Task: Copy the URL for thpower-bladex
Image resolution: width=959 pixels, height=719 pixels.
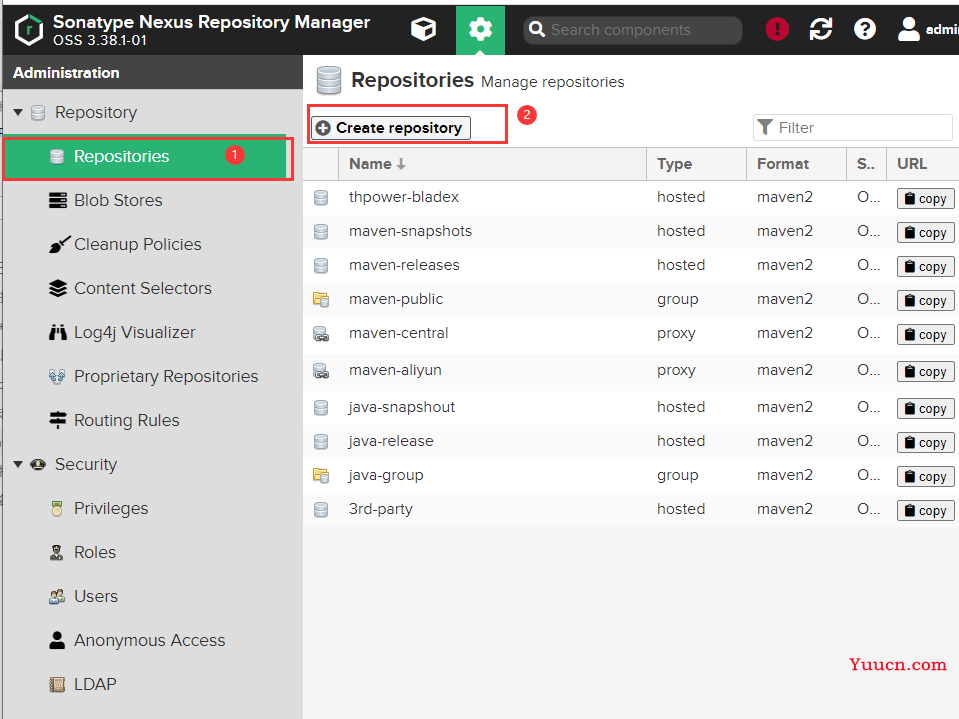Action: pos(925,199)
